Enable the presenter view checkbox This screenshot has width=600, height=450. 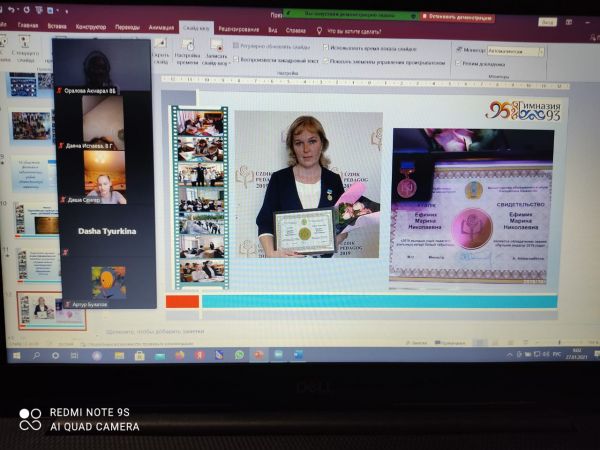click(457, 63)
